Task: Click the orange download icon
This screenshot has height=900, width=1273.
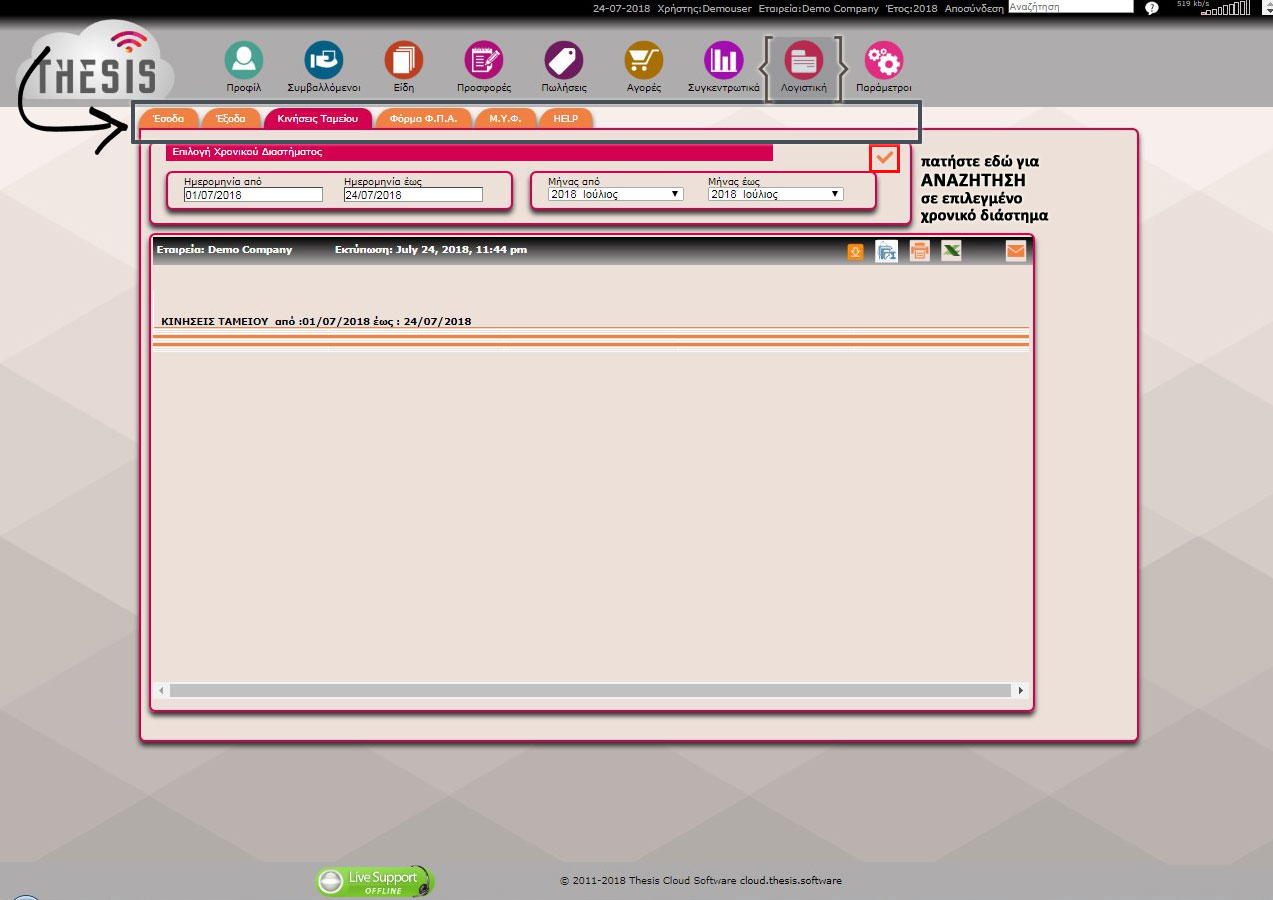Action: (855, 252)
